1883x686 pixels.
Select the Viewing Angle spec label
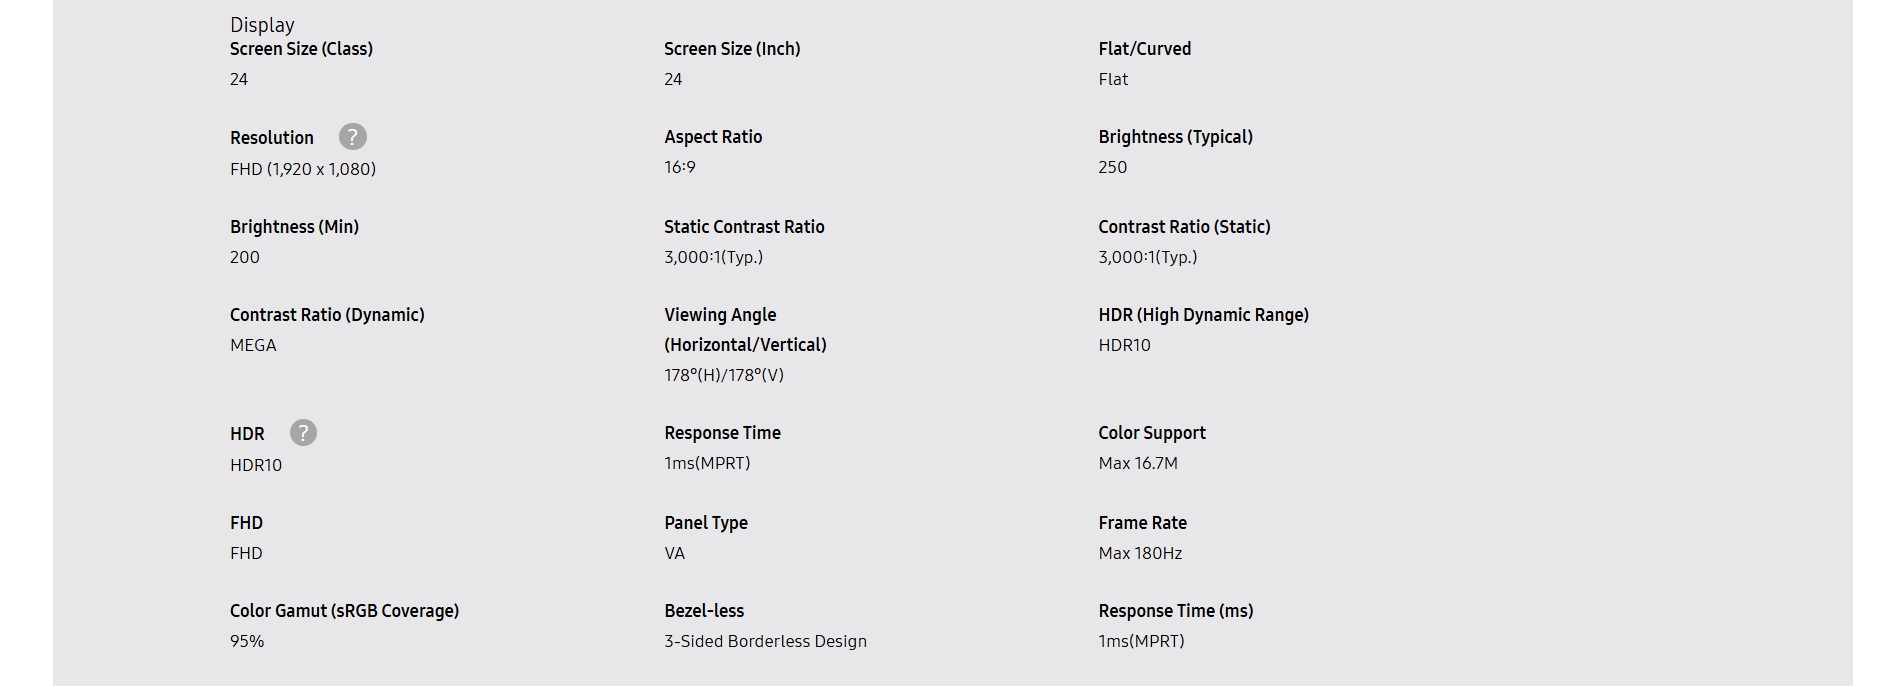tap(745, 330)
